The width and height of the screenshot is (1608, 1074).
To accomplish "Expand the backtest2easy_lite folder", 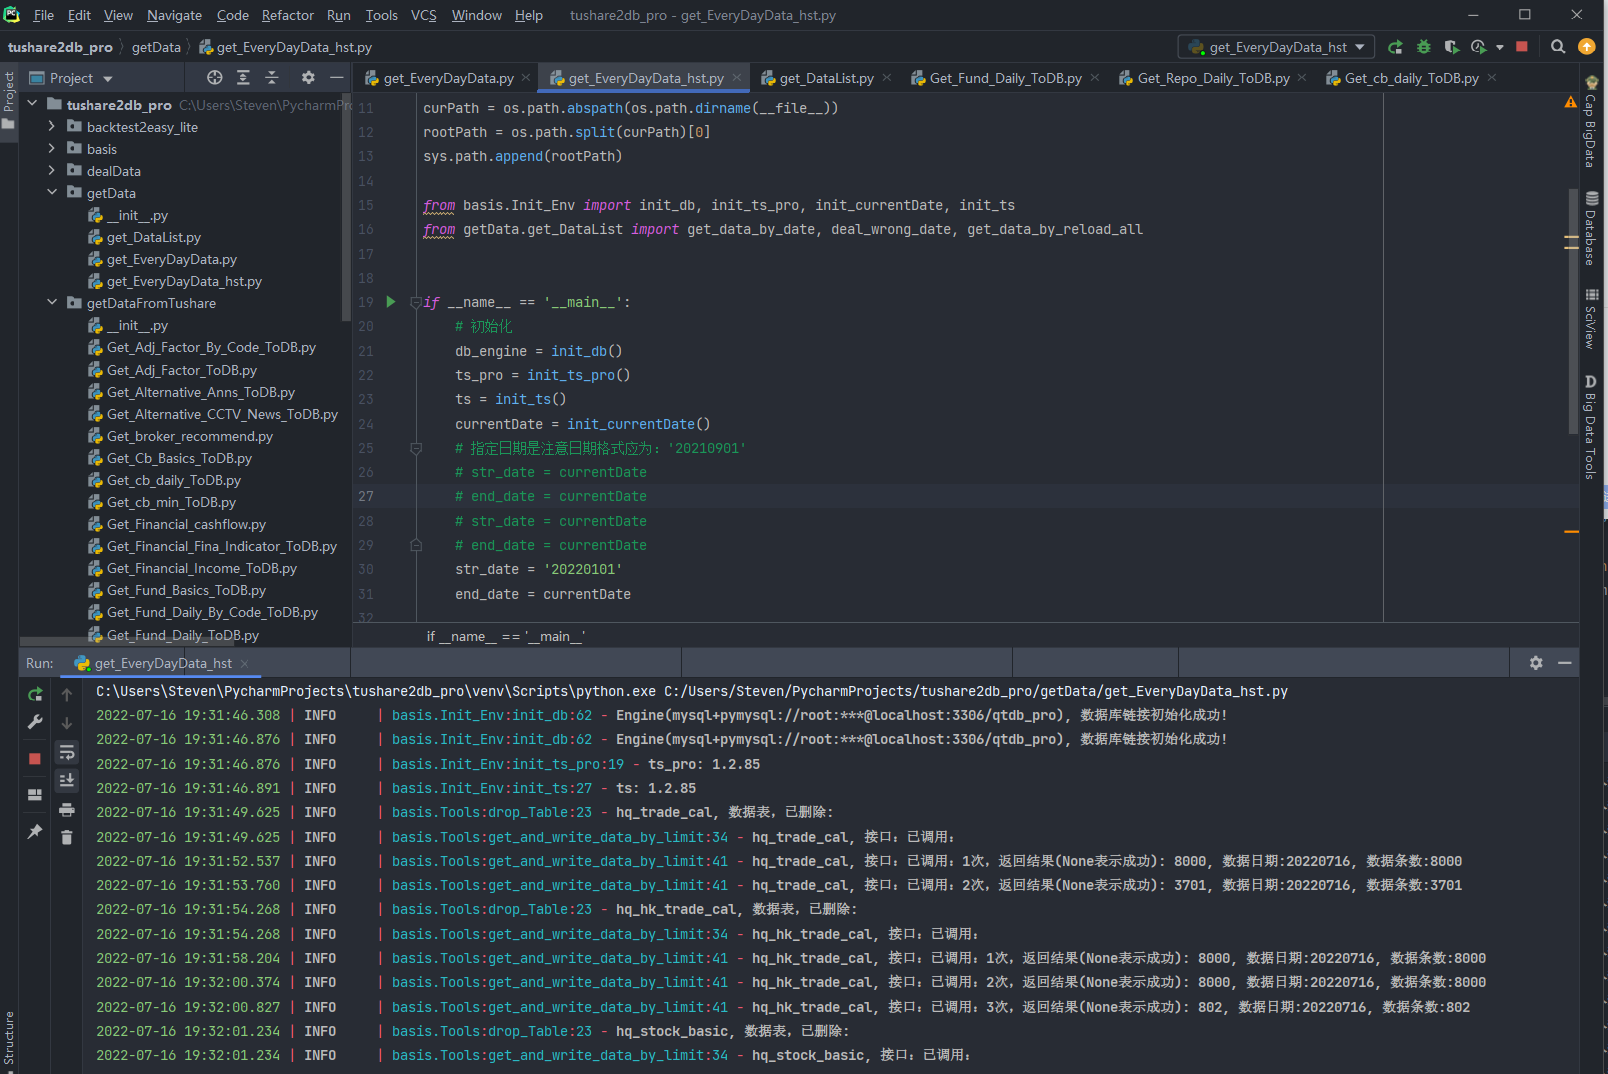I will (52, 127).
